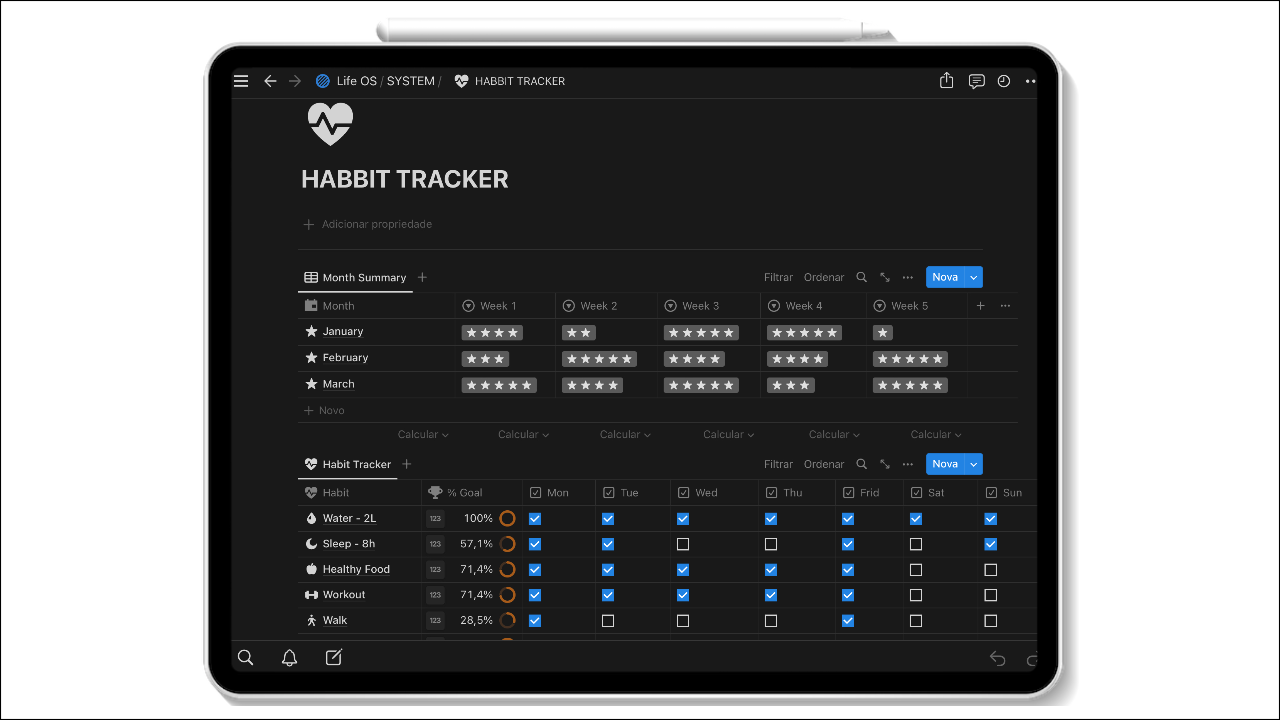1280x720 pixels.
Task: Click the Life OS breadcrumb icon
Action: pyautogui.click(x=323, y=81)
